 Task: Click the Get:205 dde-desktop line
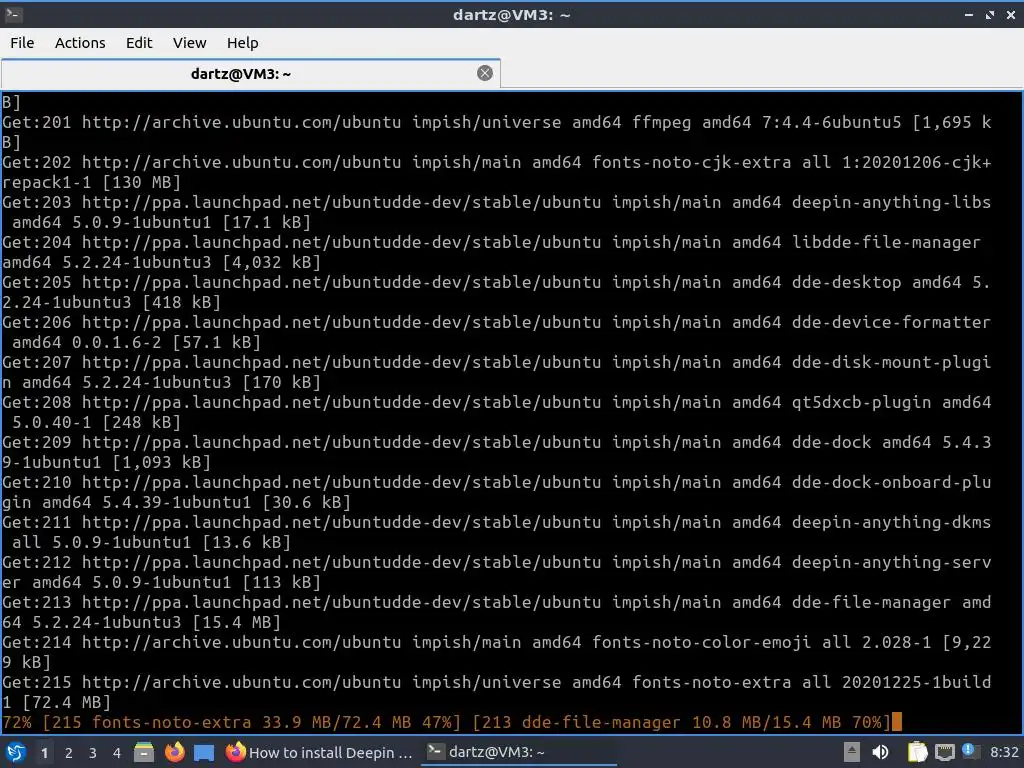[496, 292]
